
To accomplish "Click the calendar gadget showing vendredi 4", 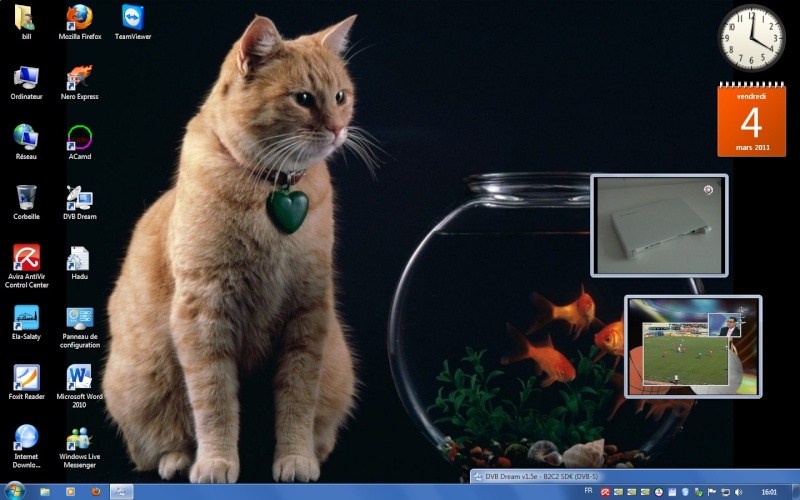I will point(751,118).
